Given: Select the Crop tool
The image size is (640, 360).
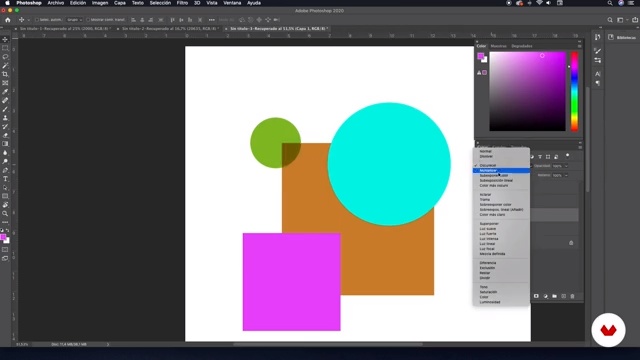Looking at the screenshot, I should pyautogui.click(x=5, y=74).
